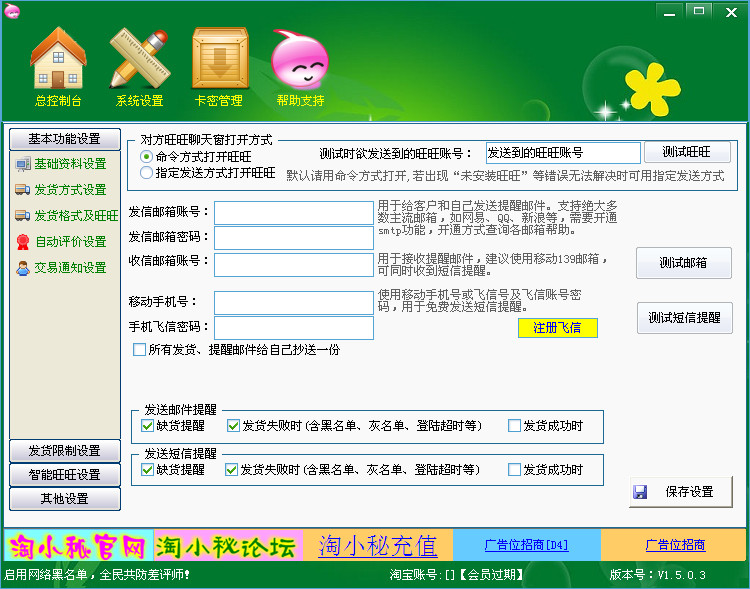Click the 版本号 V1.5.0.3 status text

coord(658,575)
